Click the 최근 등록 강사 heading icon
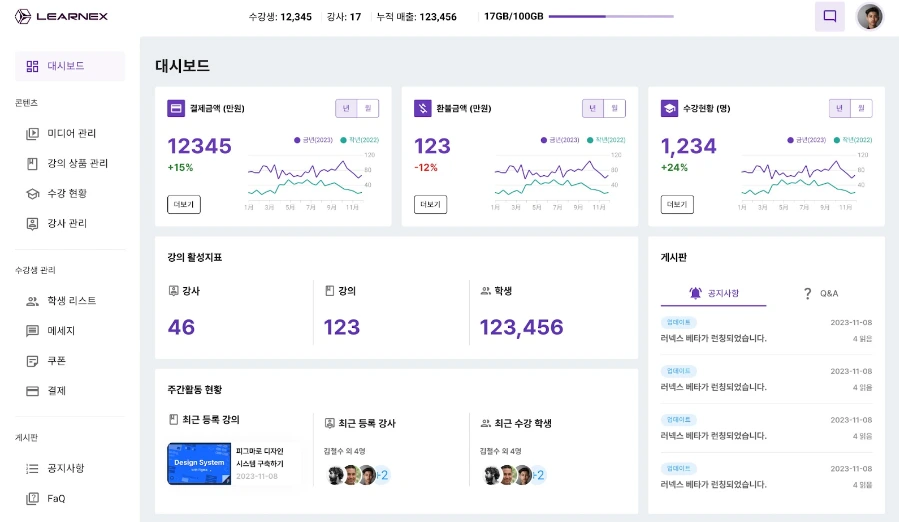Viewport: 899px width, 522px height. (x=330, y=423)
